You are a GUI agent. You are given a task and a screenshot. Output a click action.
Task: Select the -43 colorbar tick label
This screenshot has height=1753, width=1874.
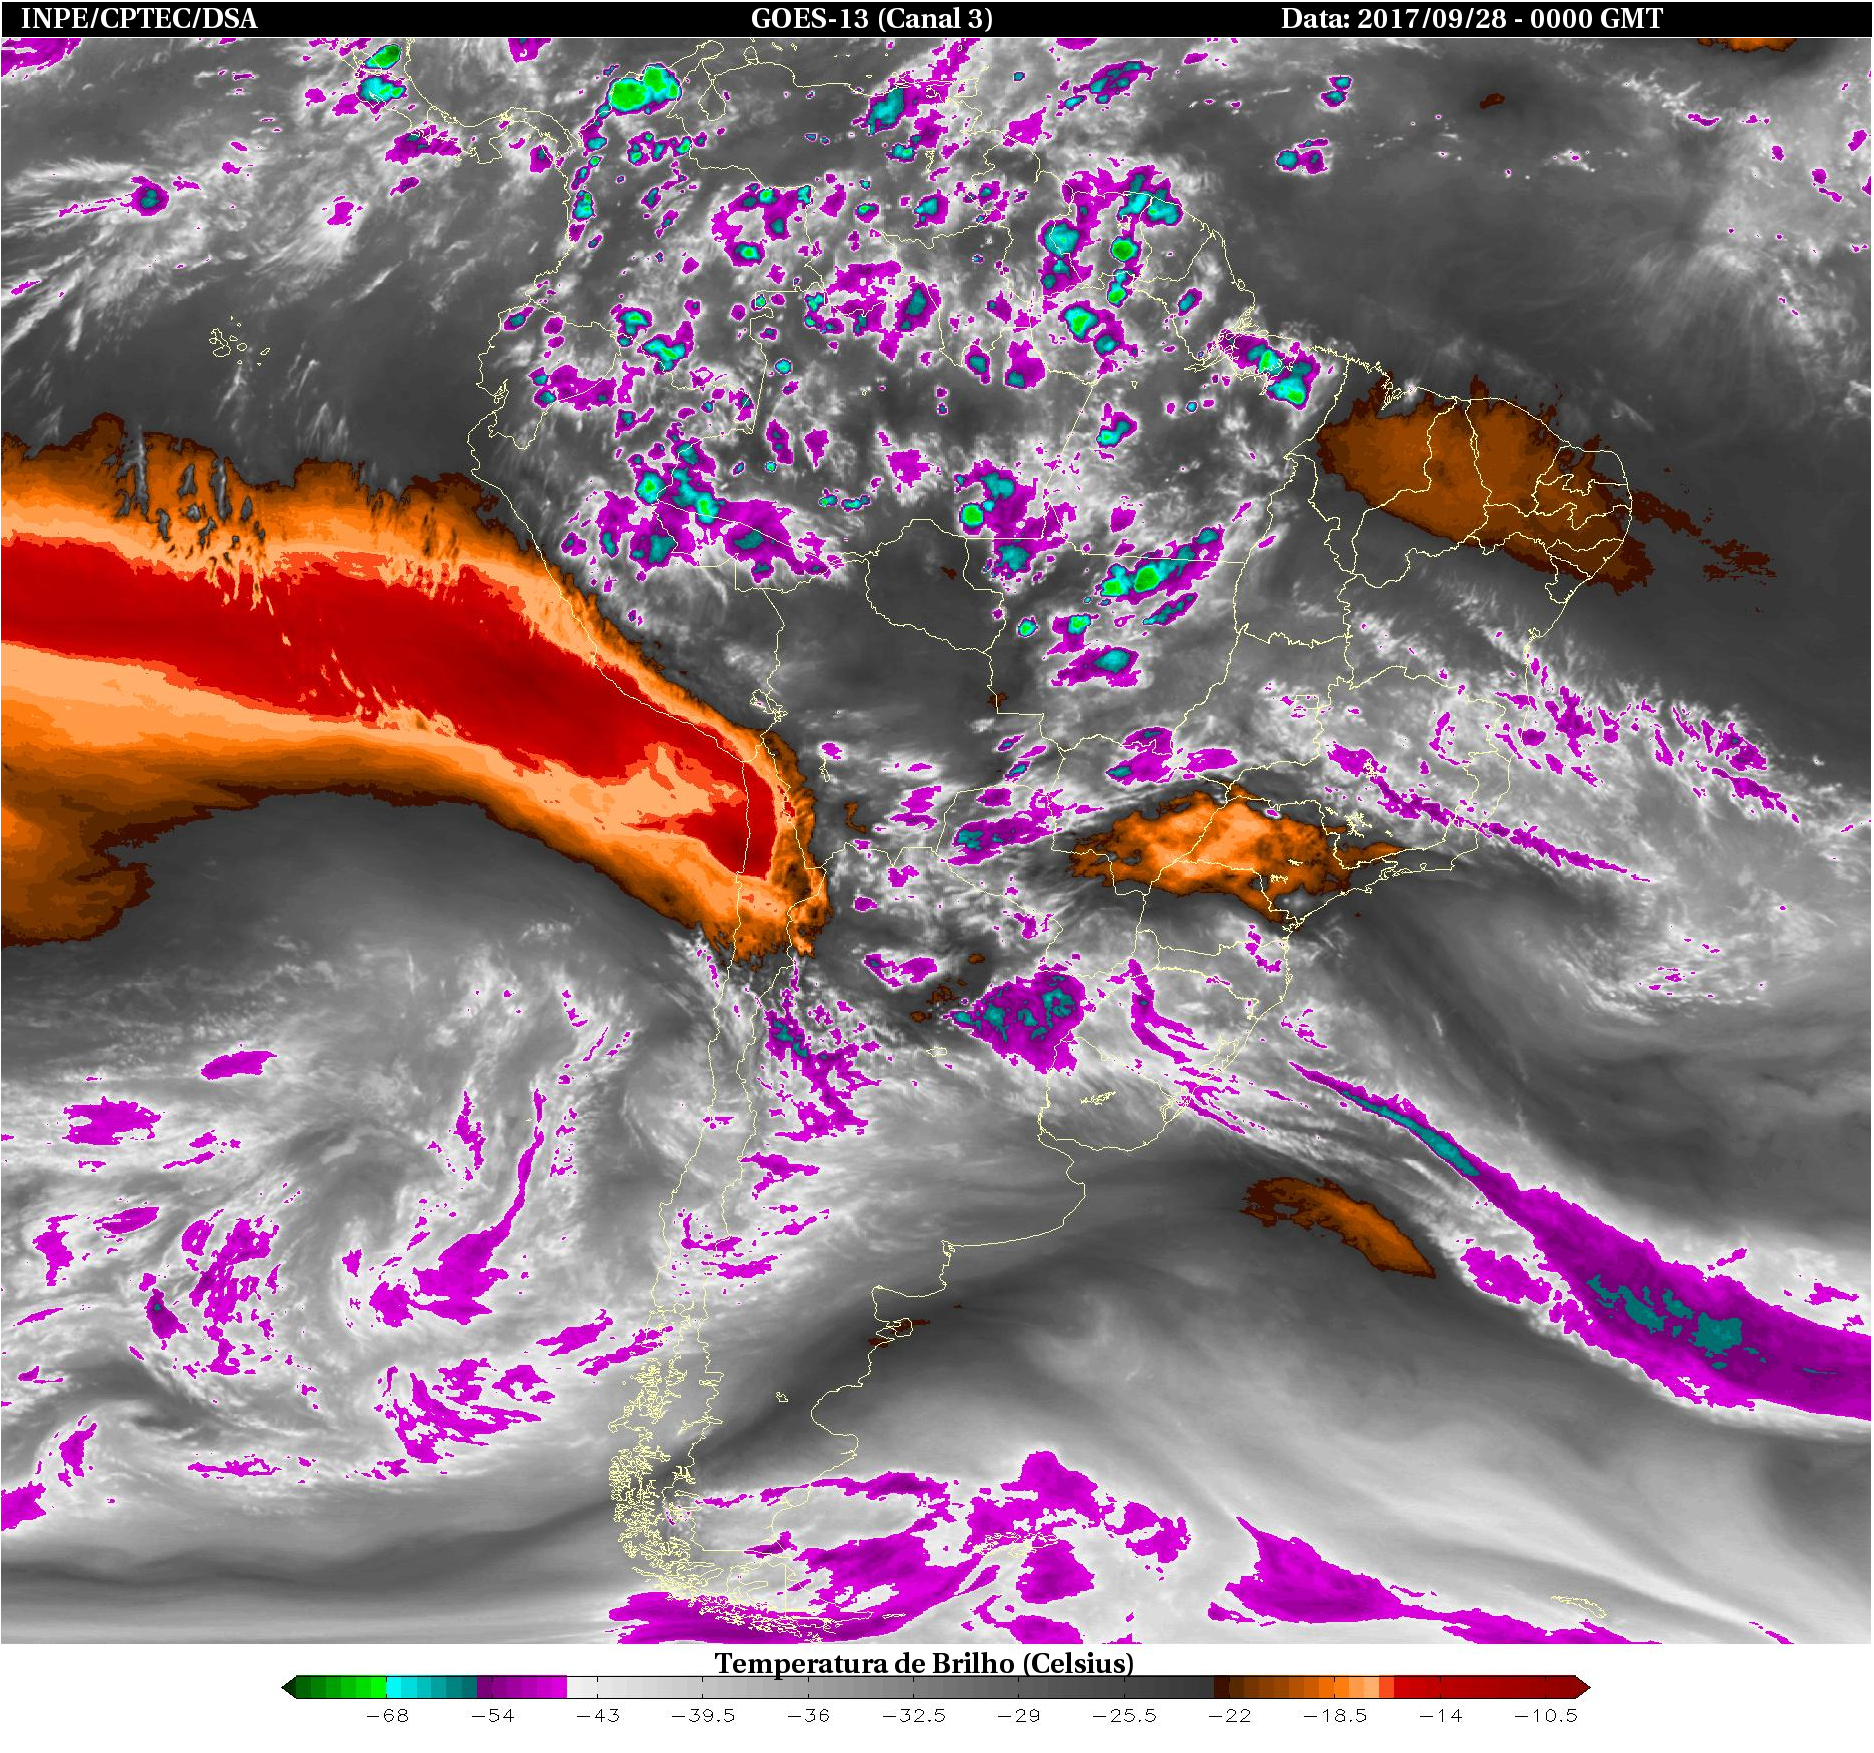click(x=597, y=1716)
